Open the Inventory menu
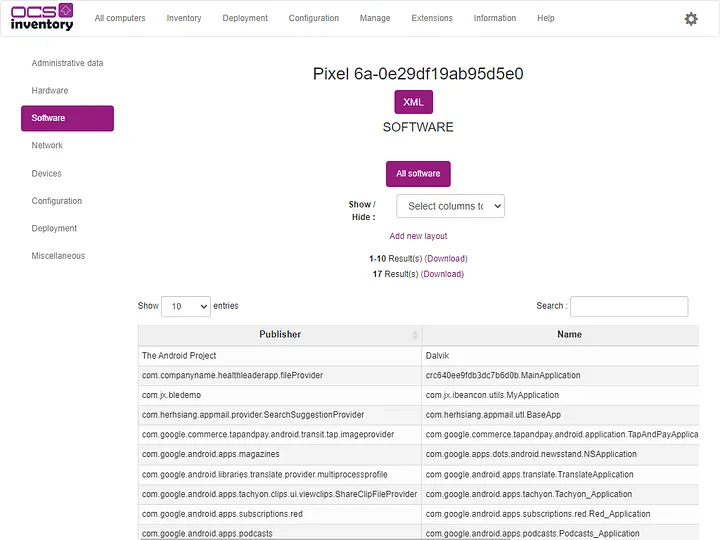 tap(184, 18)
